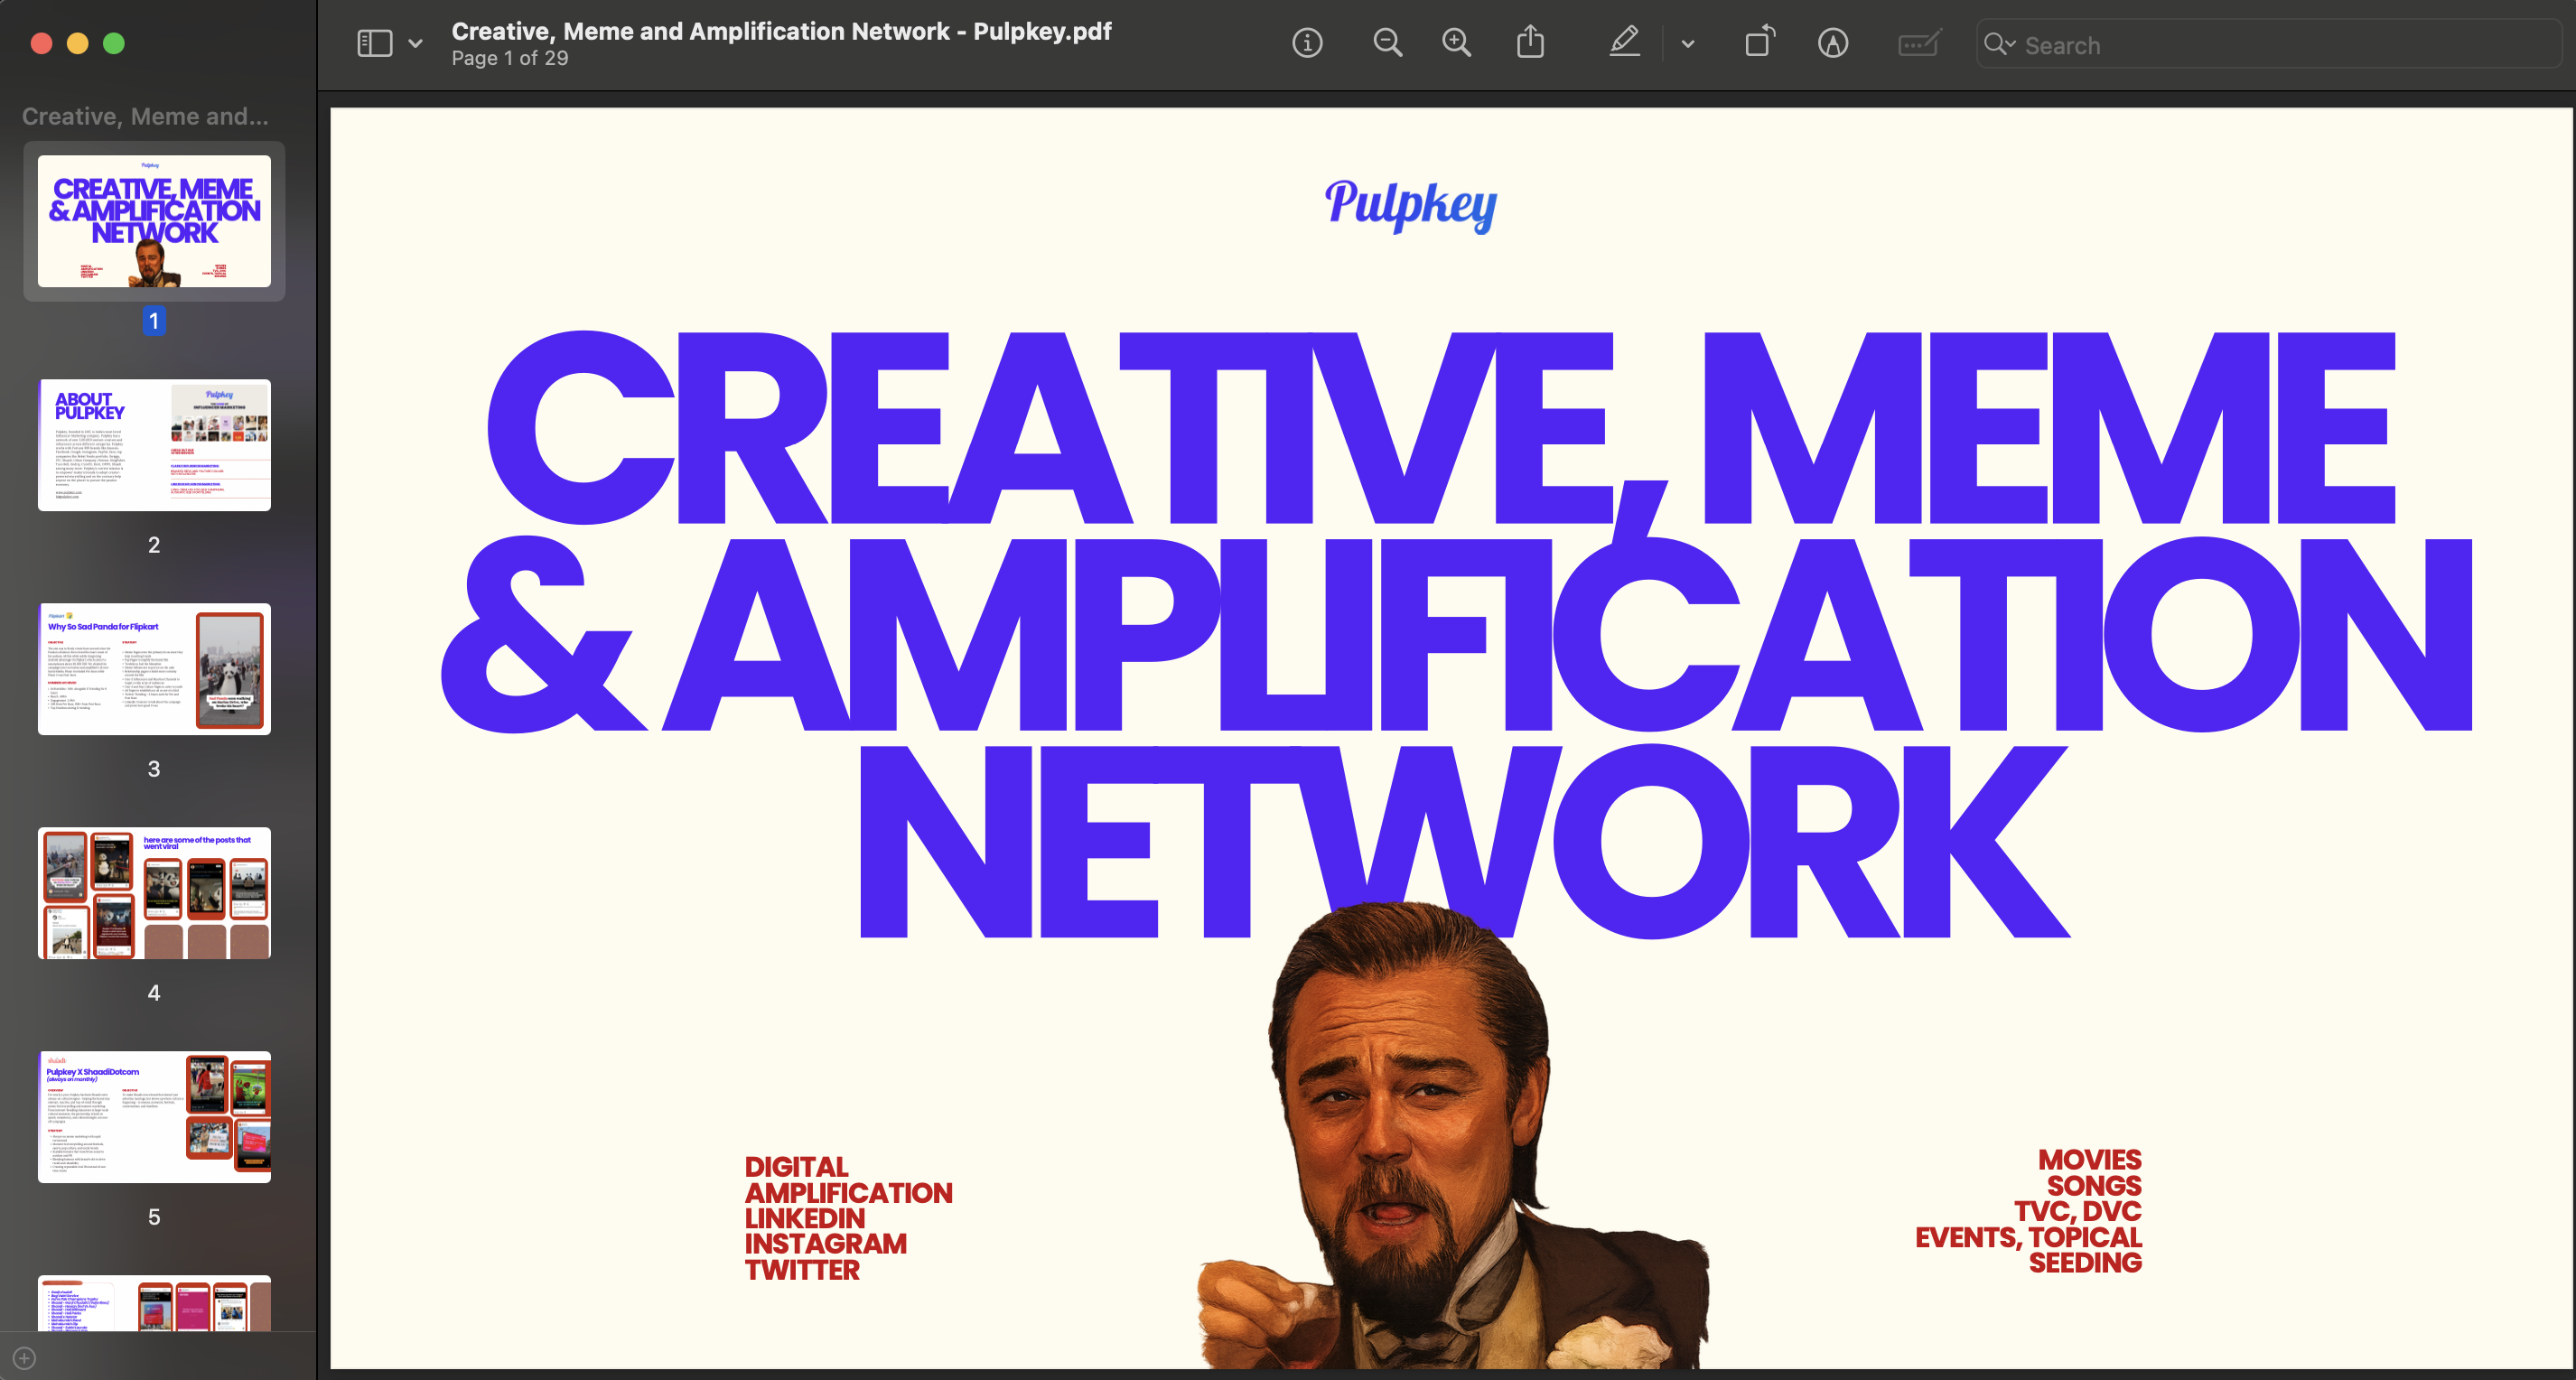Zoom in using the magnifier plus icon

(x=1456, y=43)
